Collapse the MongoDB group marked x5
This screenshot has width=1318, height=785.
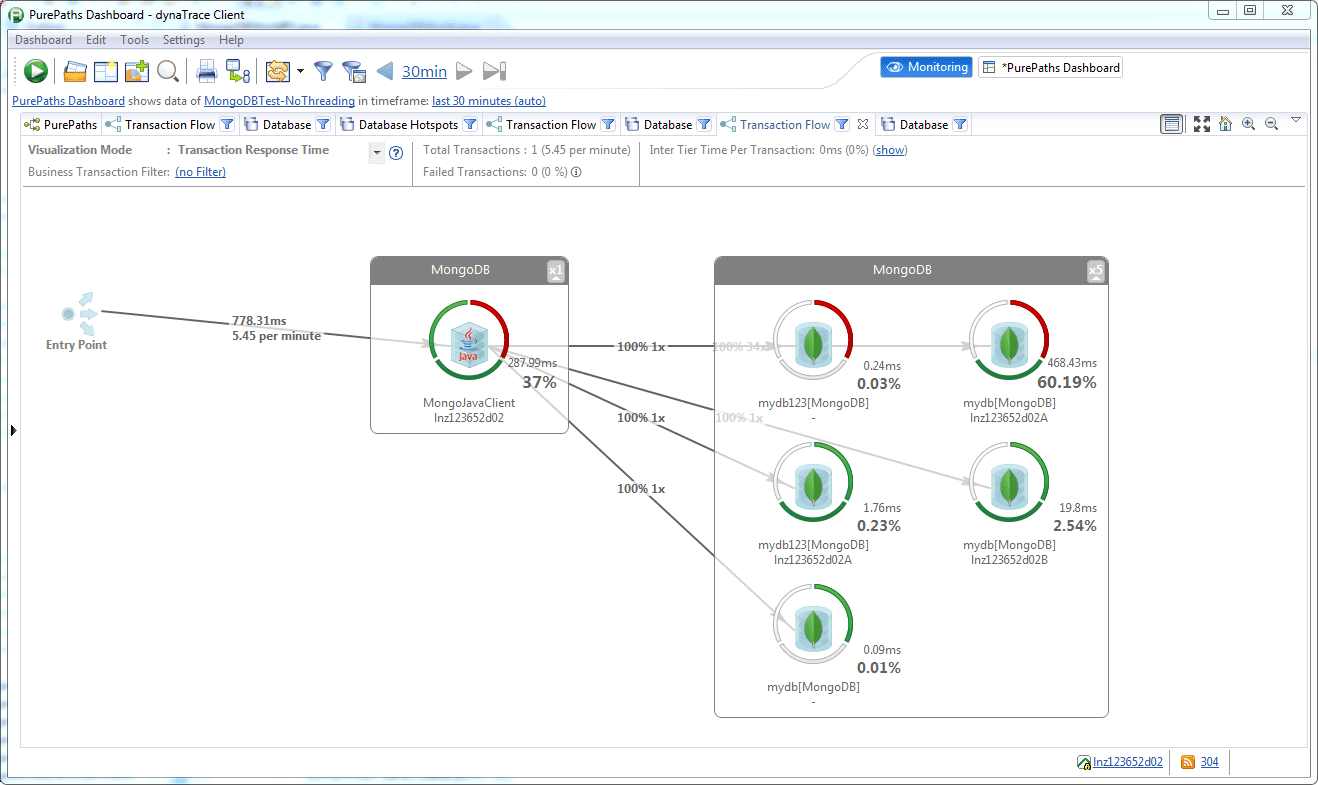[1096, 271]
